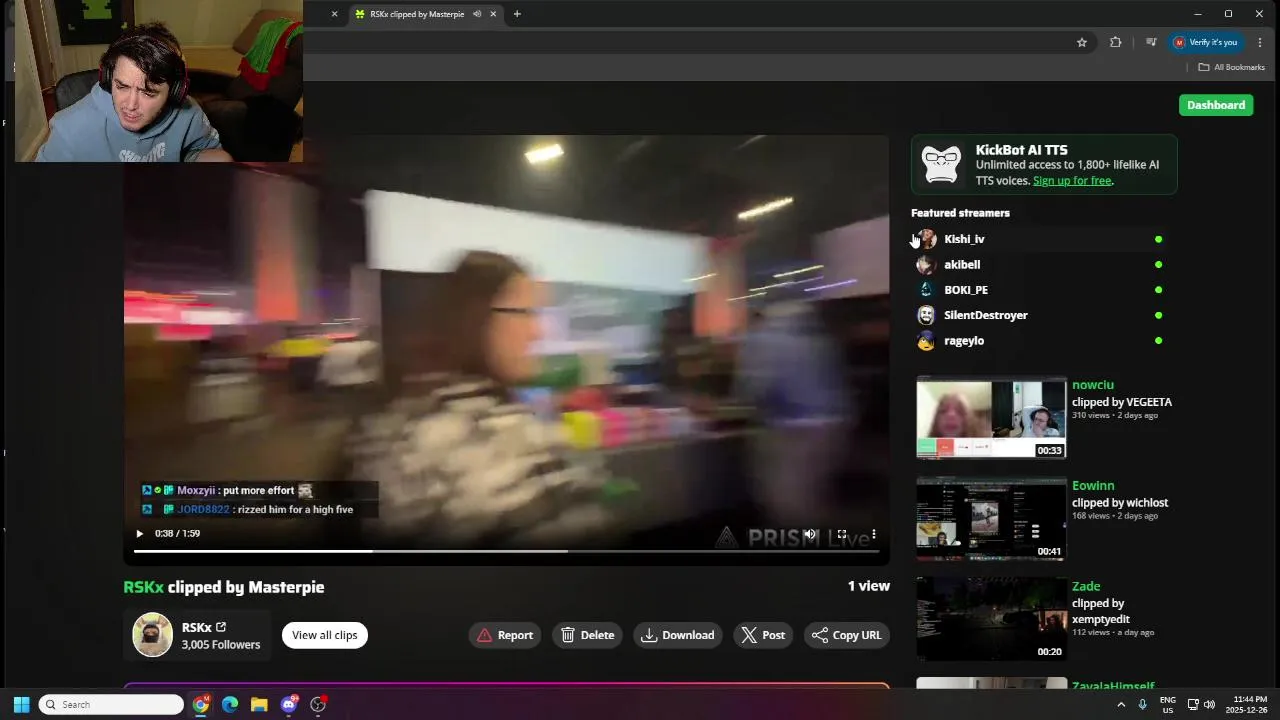Follow the Sign up for free link

click(1072, 181)
